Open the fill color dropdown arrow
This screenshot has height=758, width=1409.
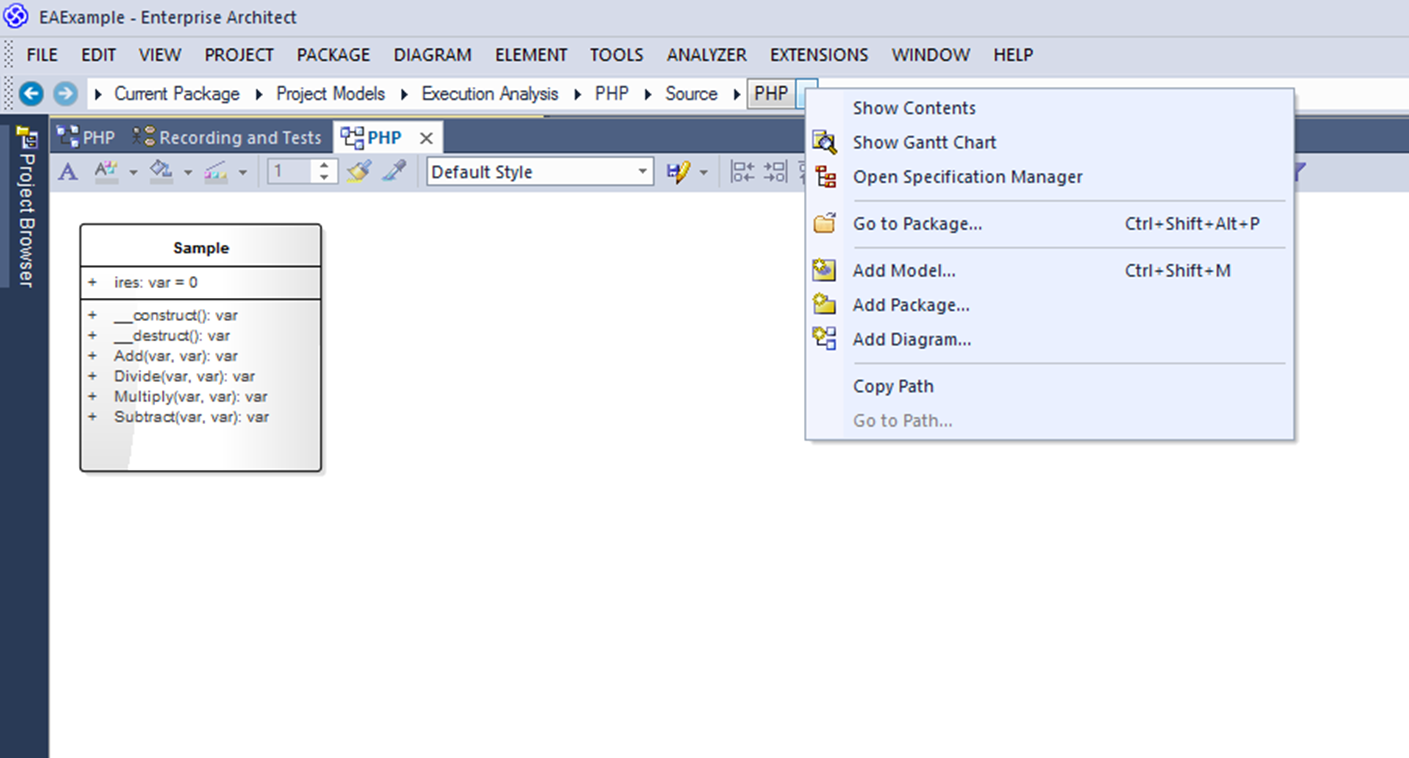pyautogui.click(x=188, y=173)
